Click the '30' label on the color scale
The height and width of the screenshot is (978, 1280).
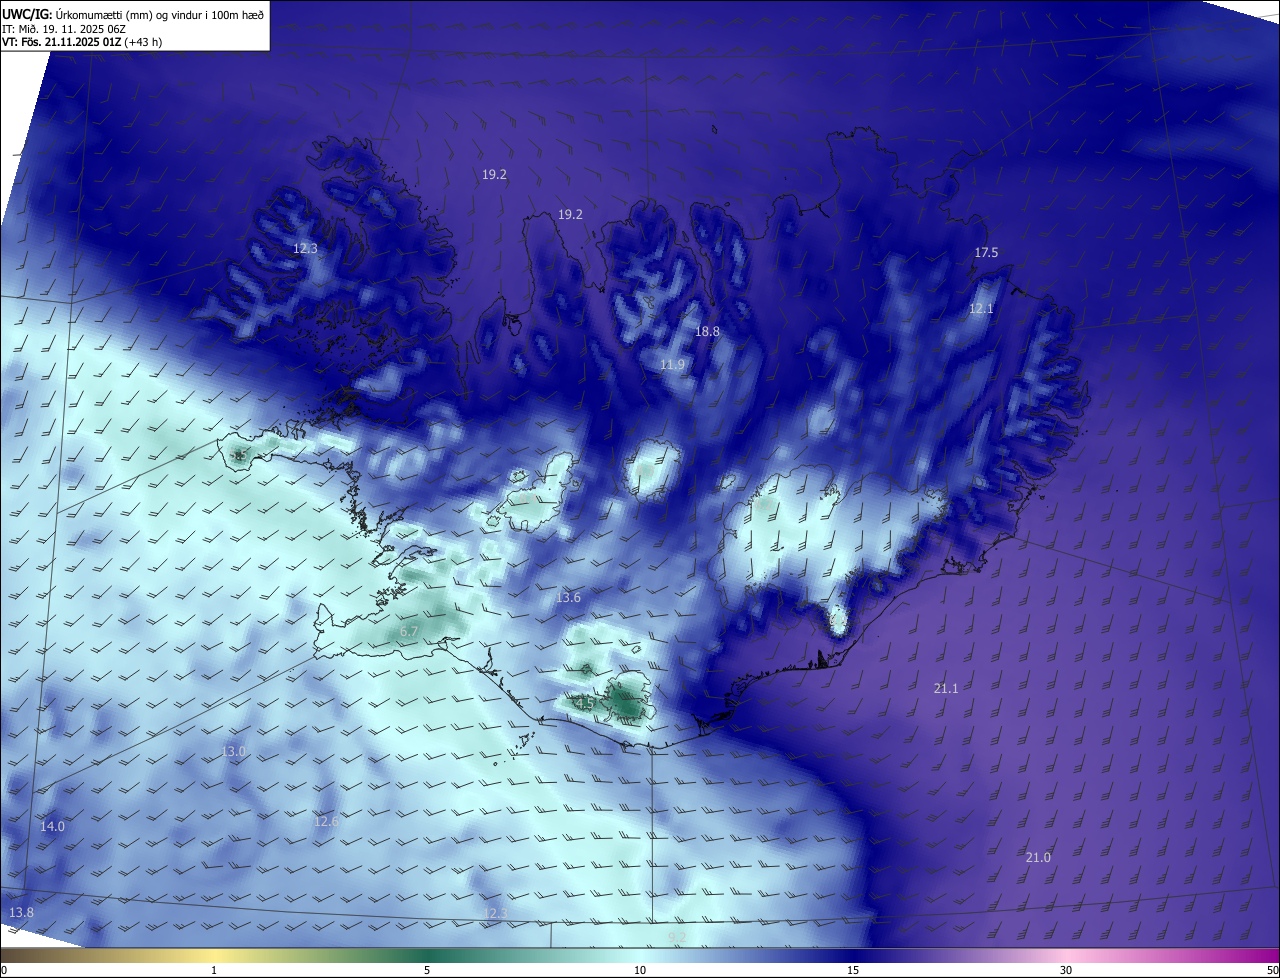[x=1066, y=970]
